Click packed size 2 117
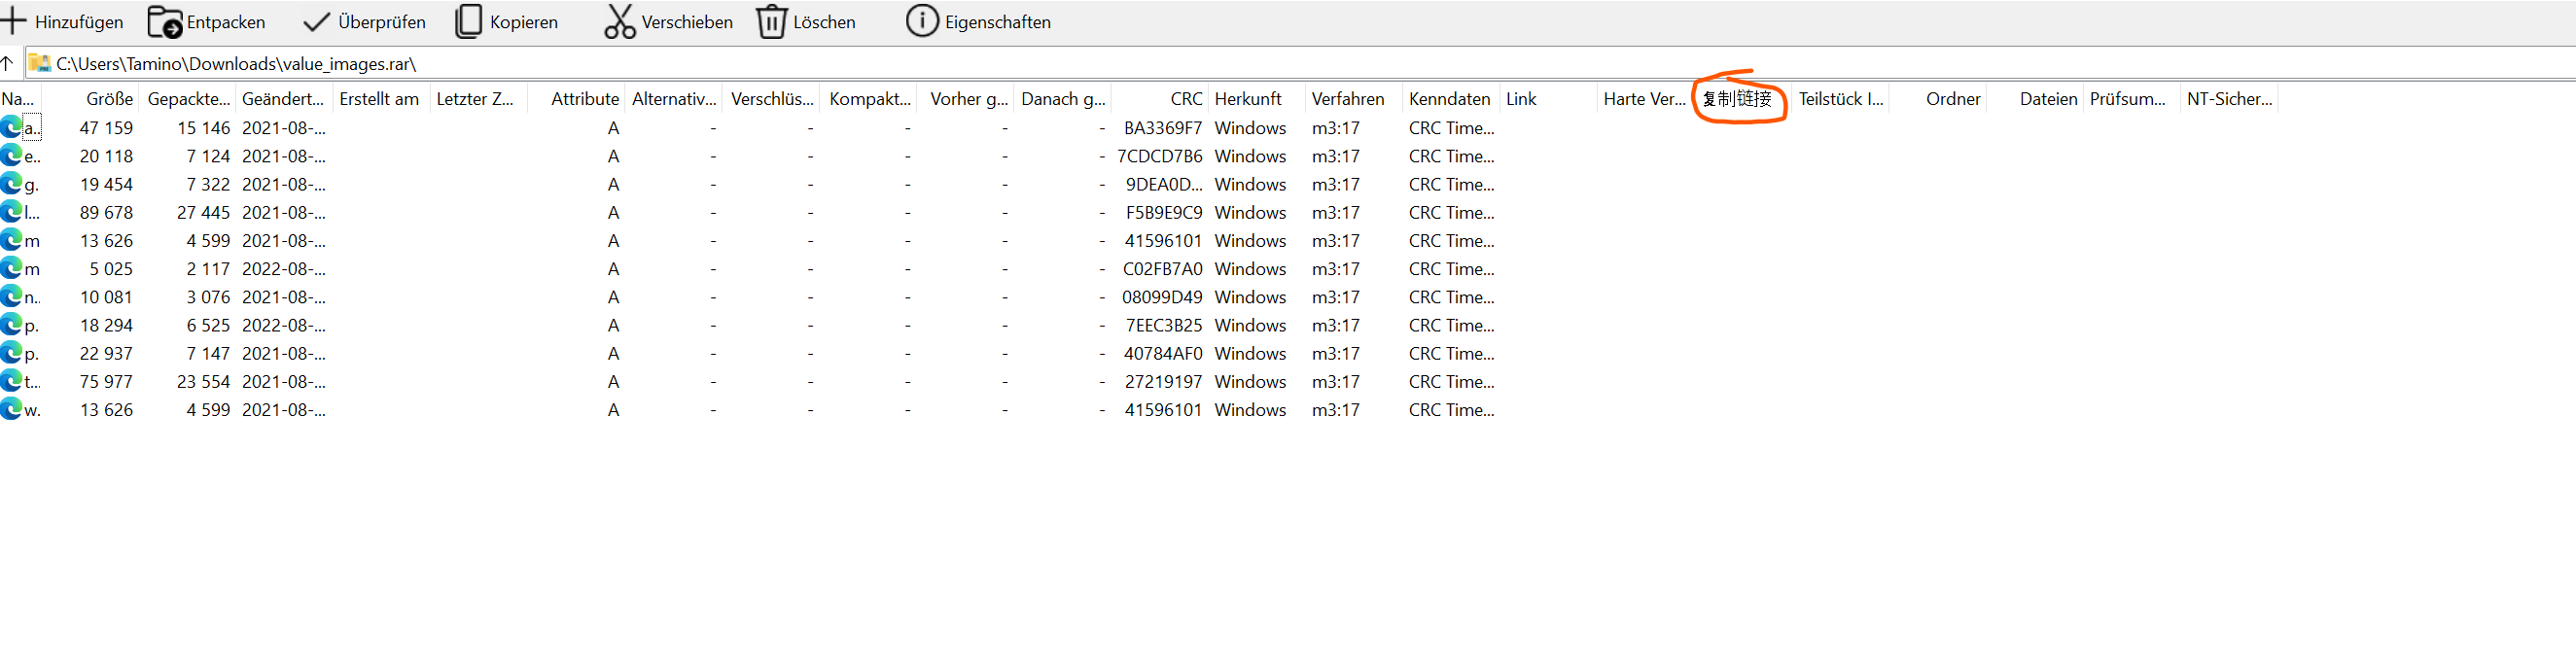The image size is (2576, 660). coord(208,269)
